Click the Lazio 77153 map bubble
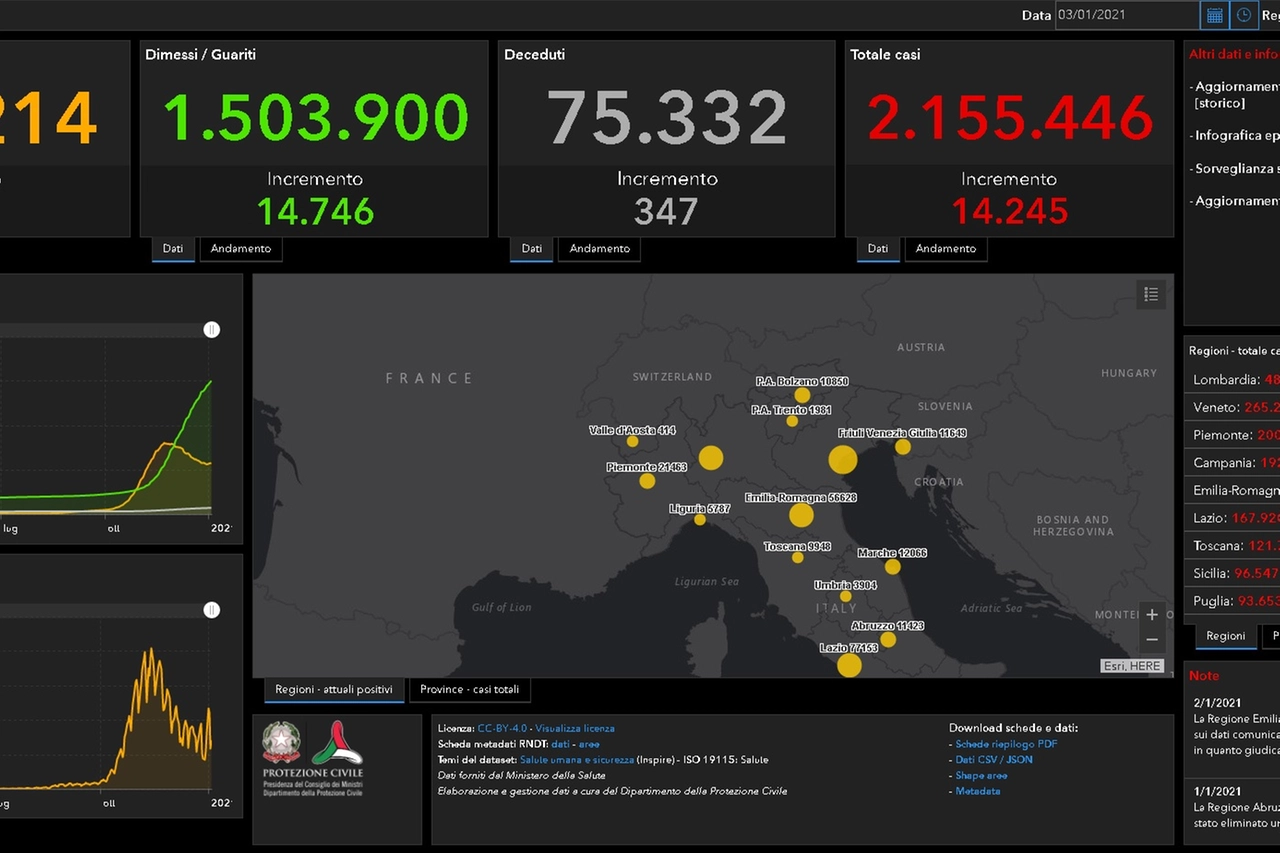 point(849,665)
